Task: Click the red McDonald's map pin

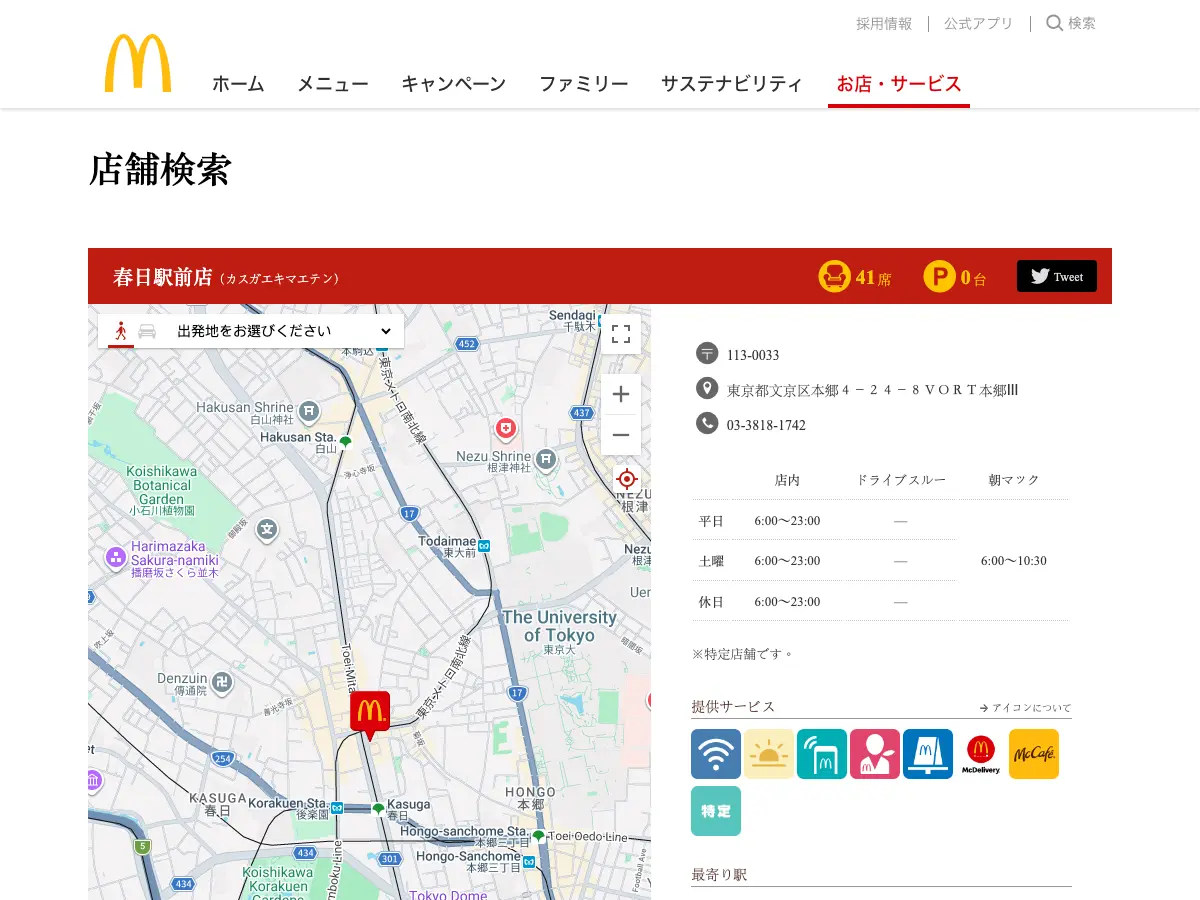Action: coord(369,715)
